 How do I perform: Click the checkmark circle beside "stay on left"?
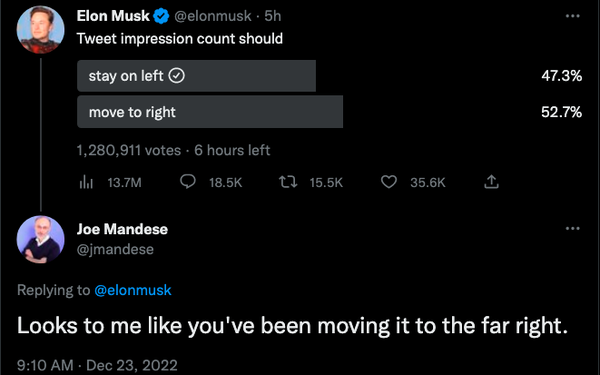tap(177, 76)
